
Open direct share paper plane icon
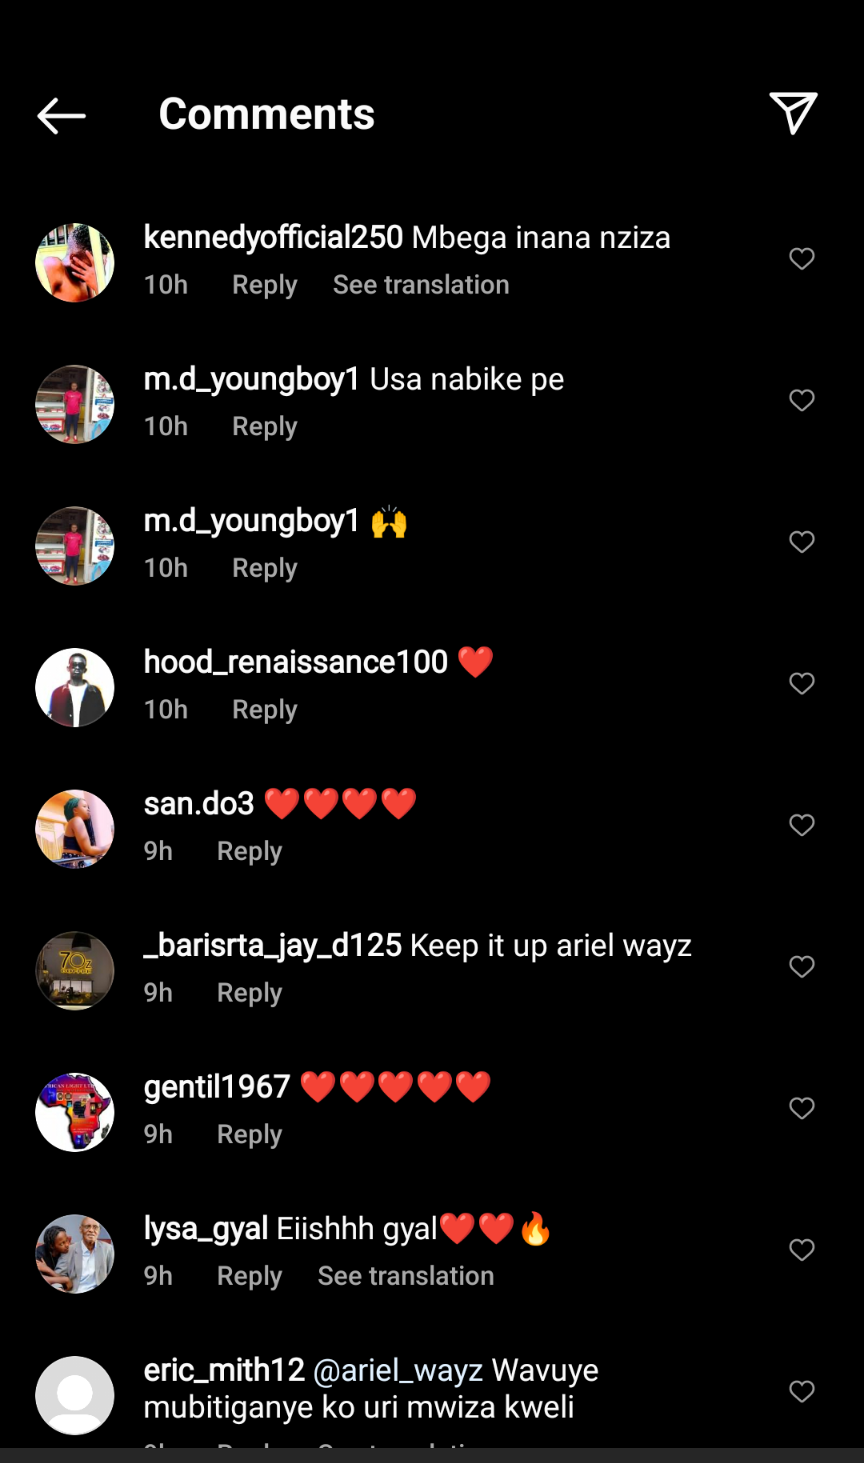[793, 113]
